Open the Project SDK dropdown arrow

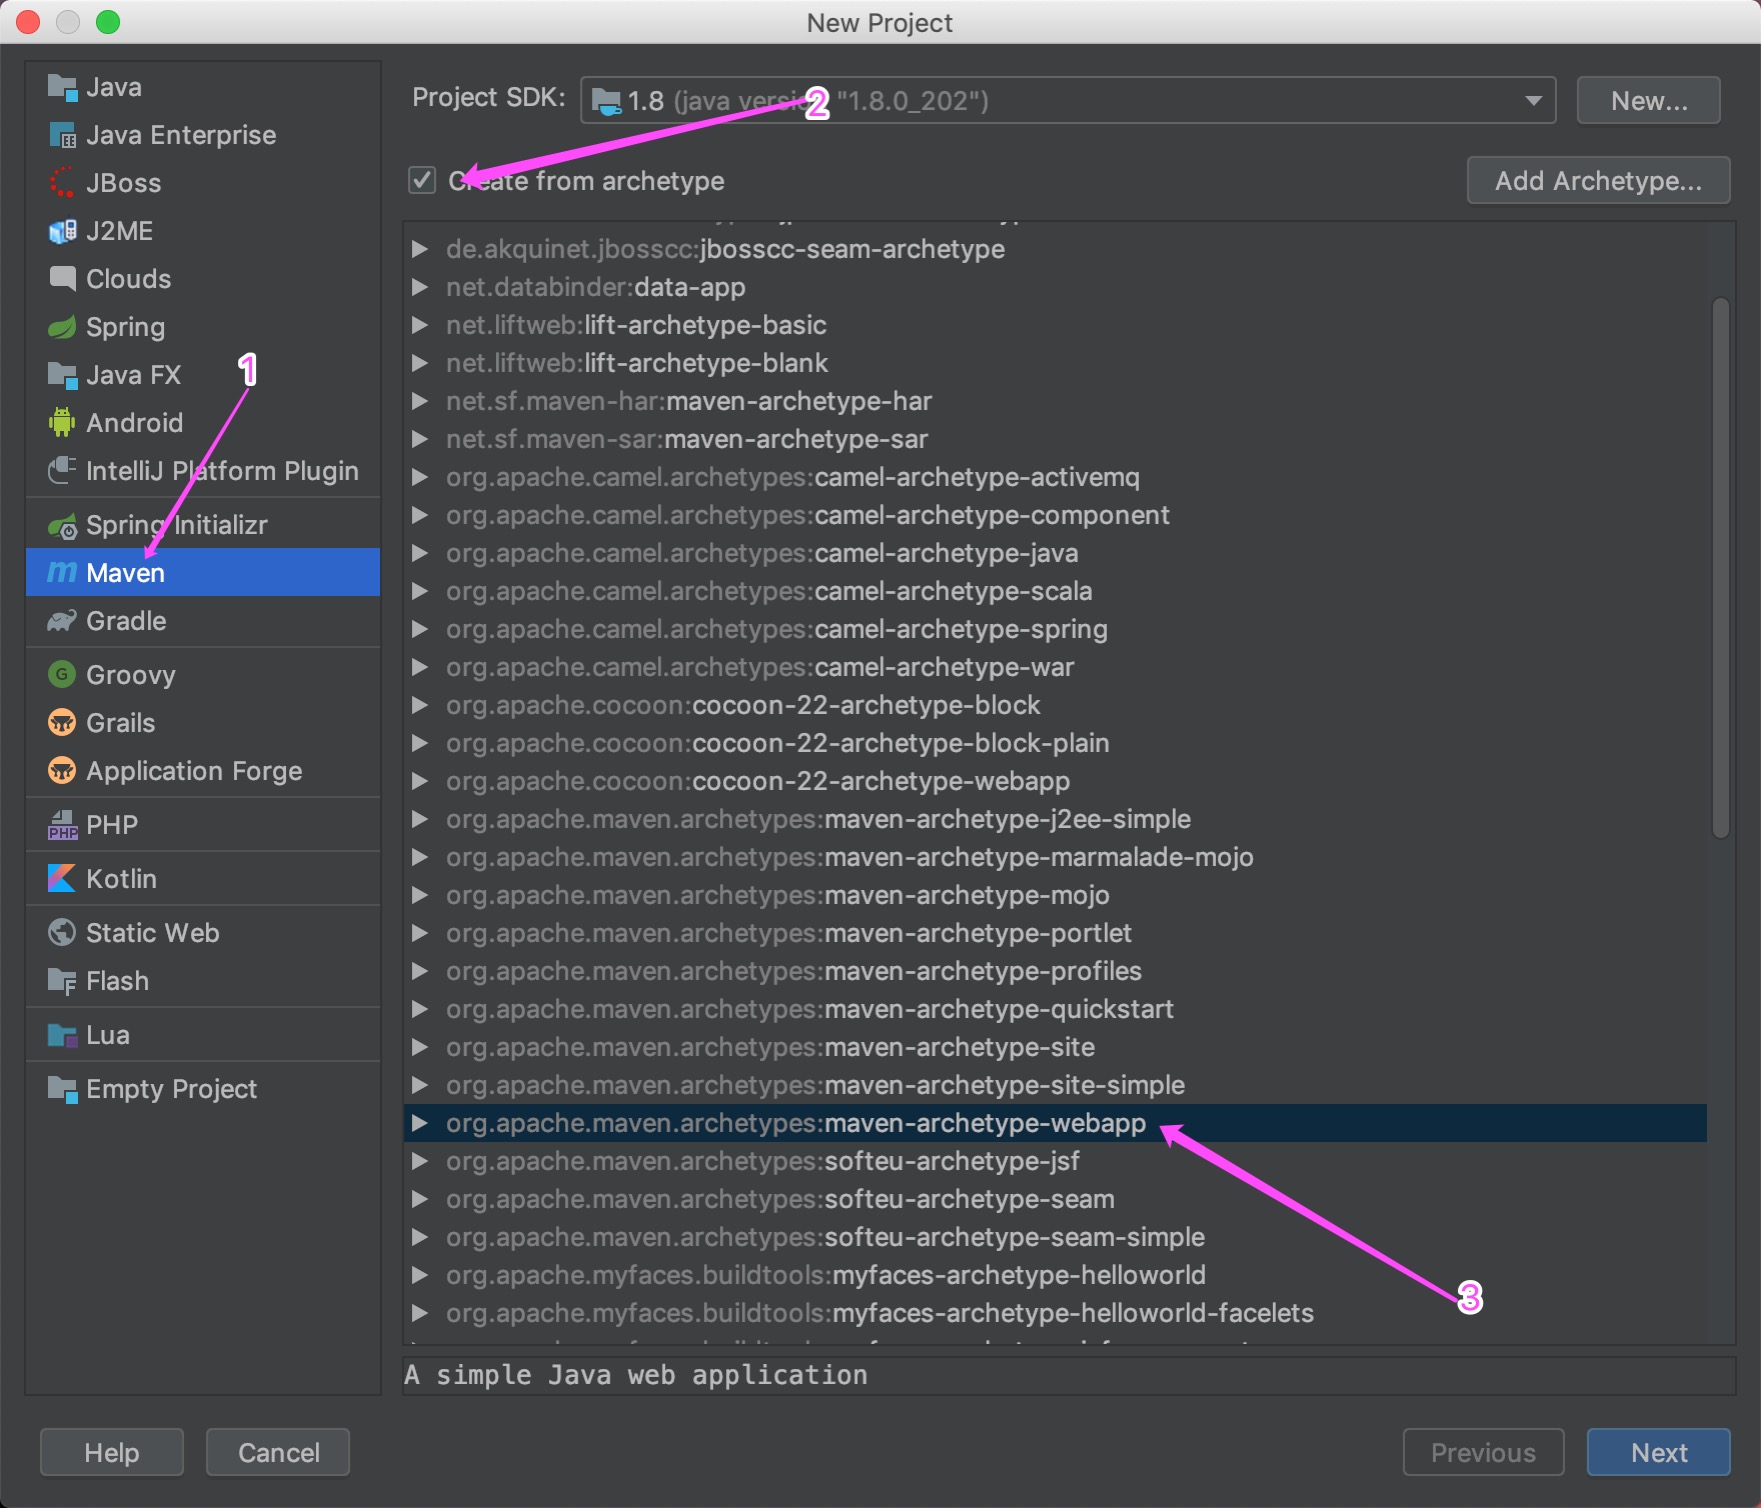1533,101
